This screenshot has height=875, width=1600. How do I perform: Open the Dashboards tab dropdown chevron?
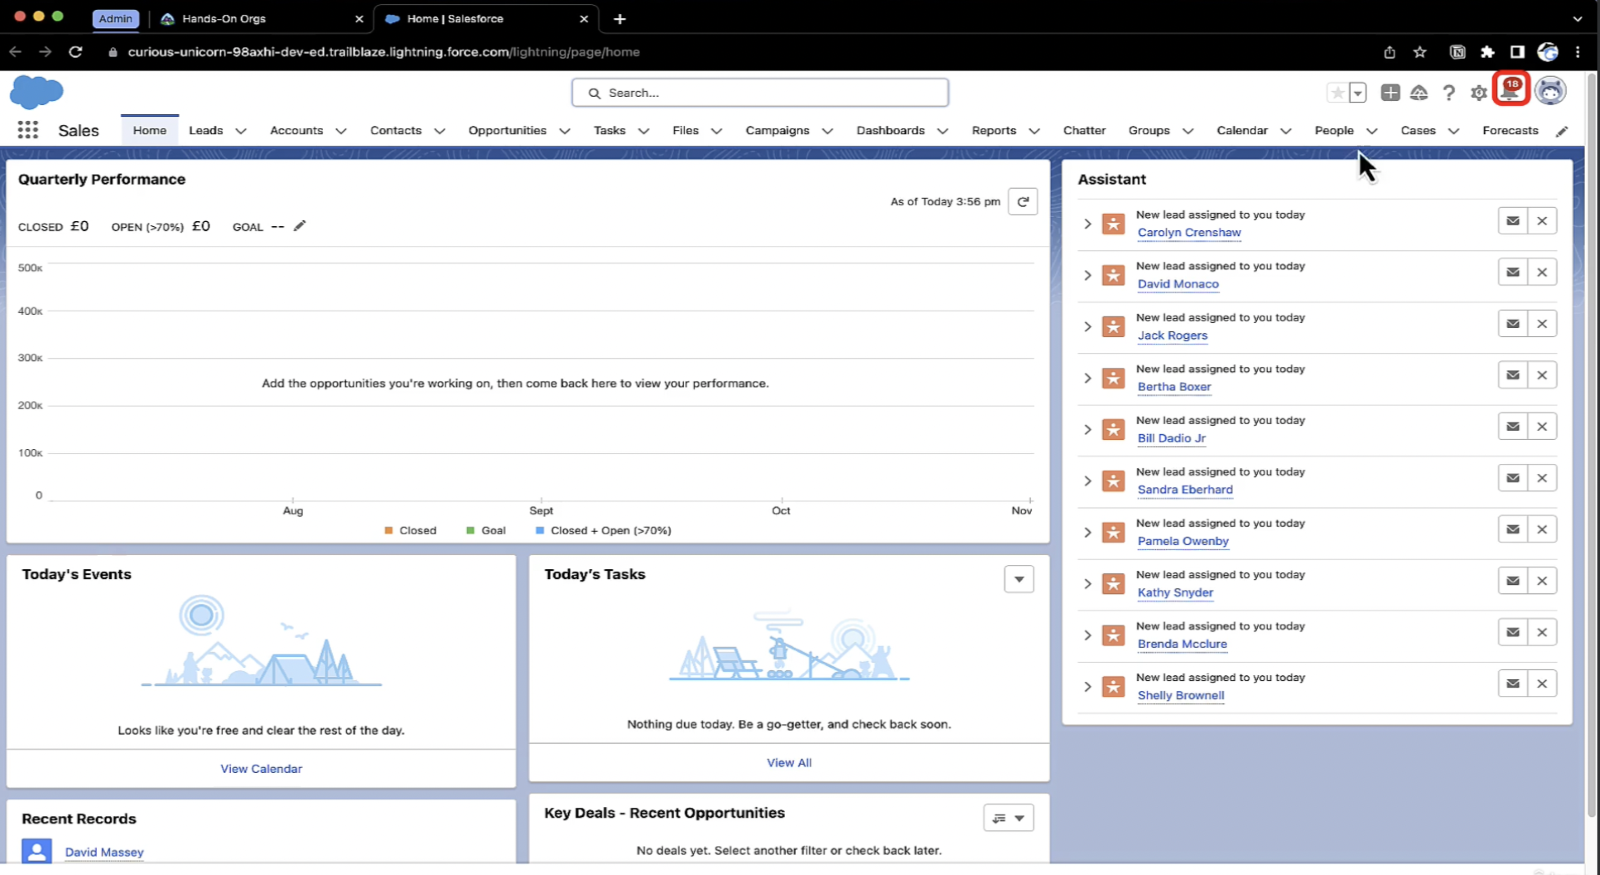point(942,131)
